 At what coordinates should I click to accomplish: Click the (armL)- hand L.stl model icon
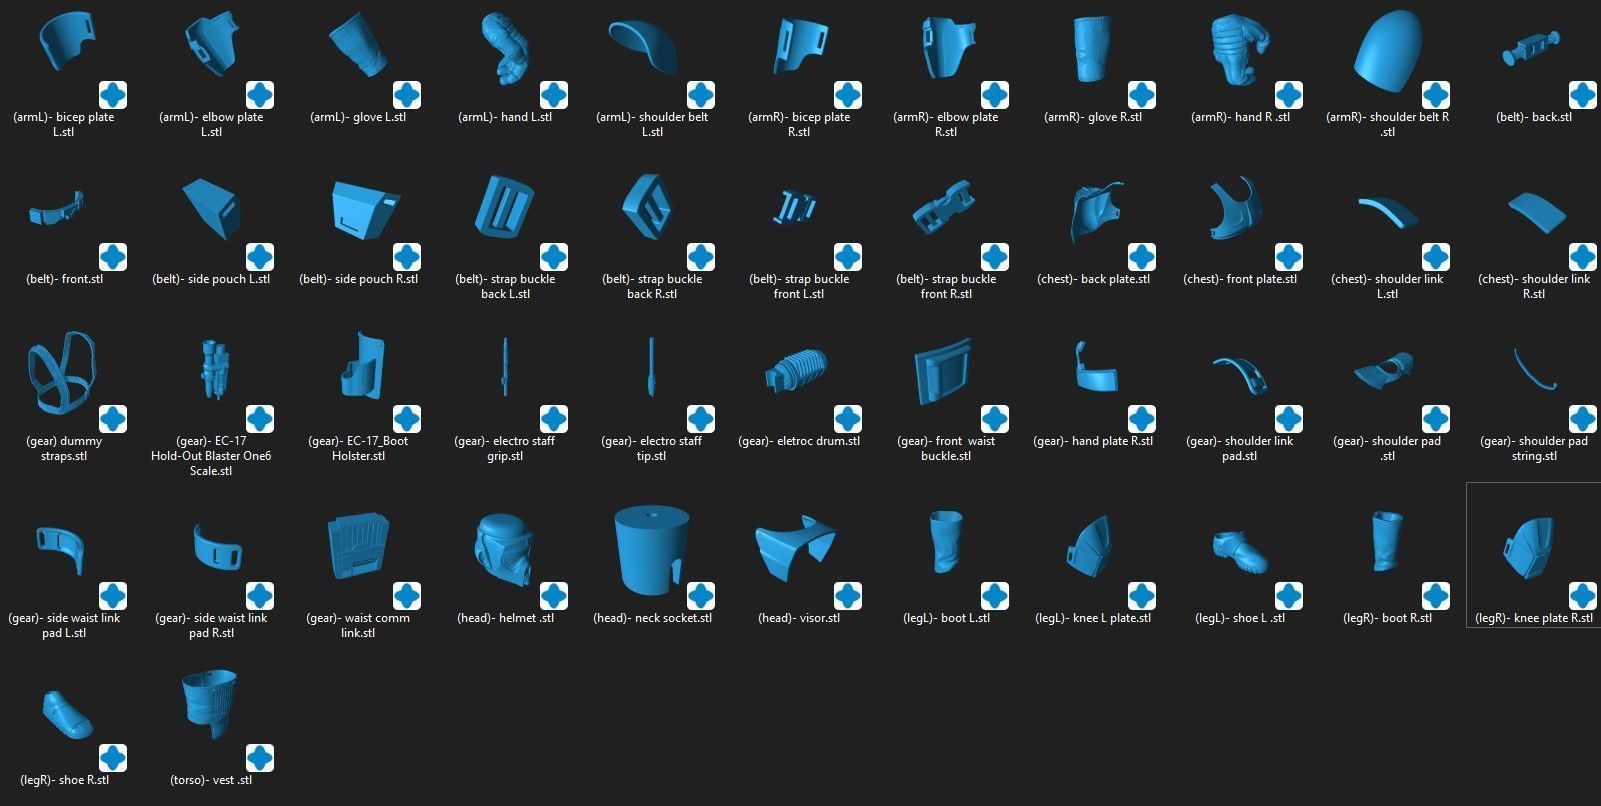click(505, 47)
